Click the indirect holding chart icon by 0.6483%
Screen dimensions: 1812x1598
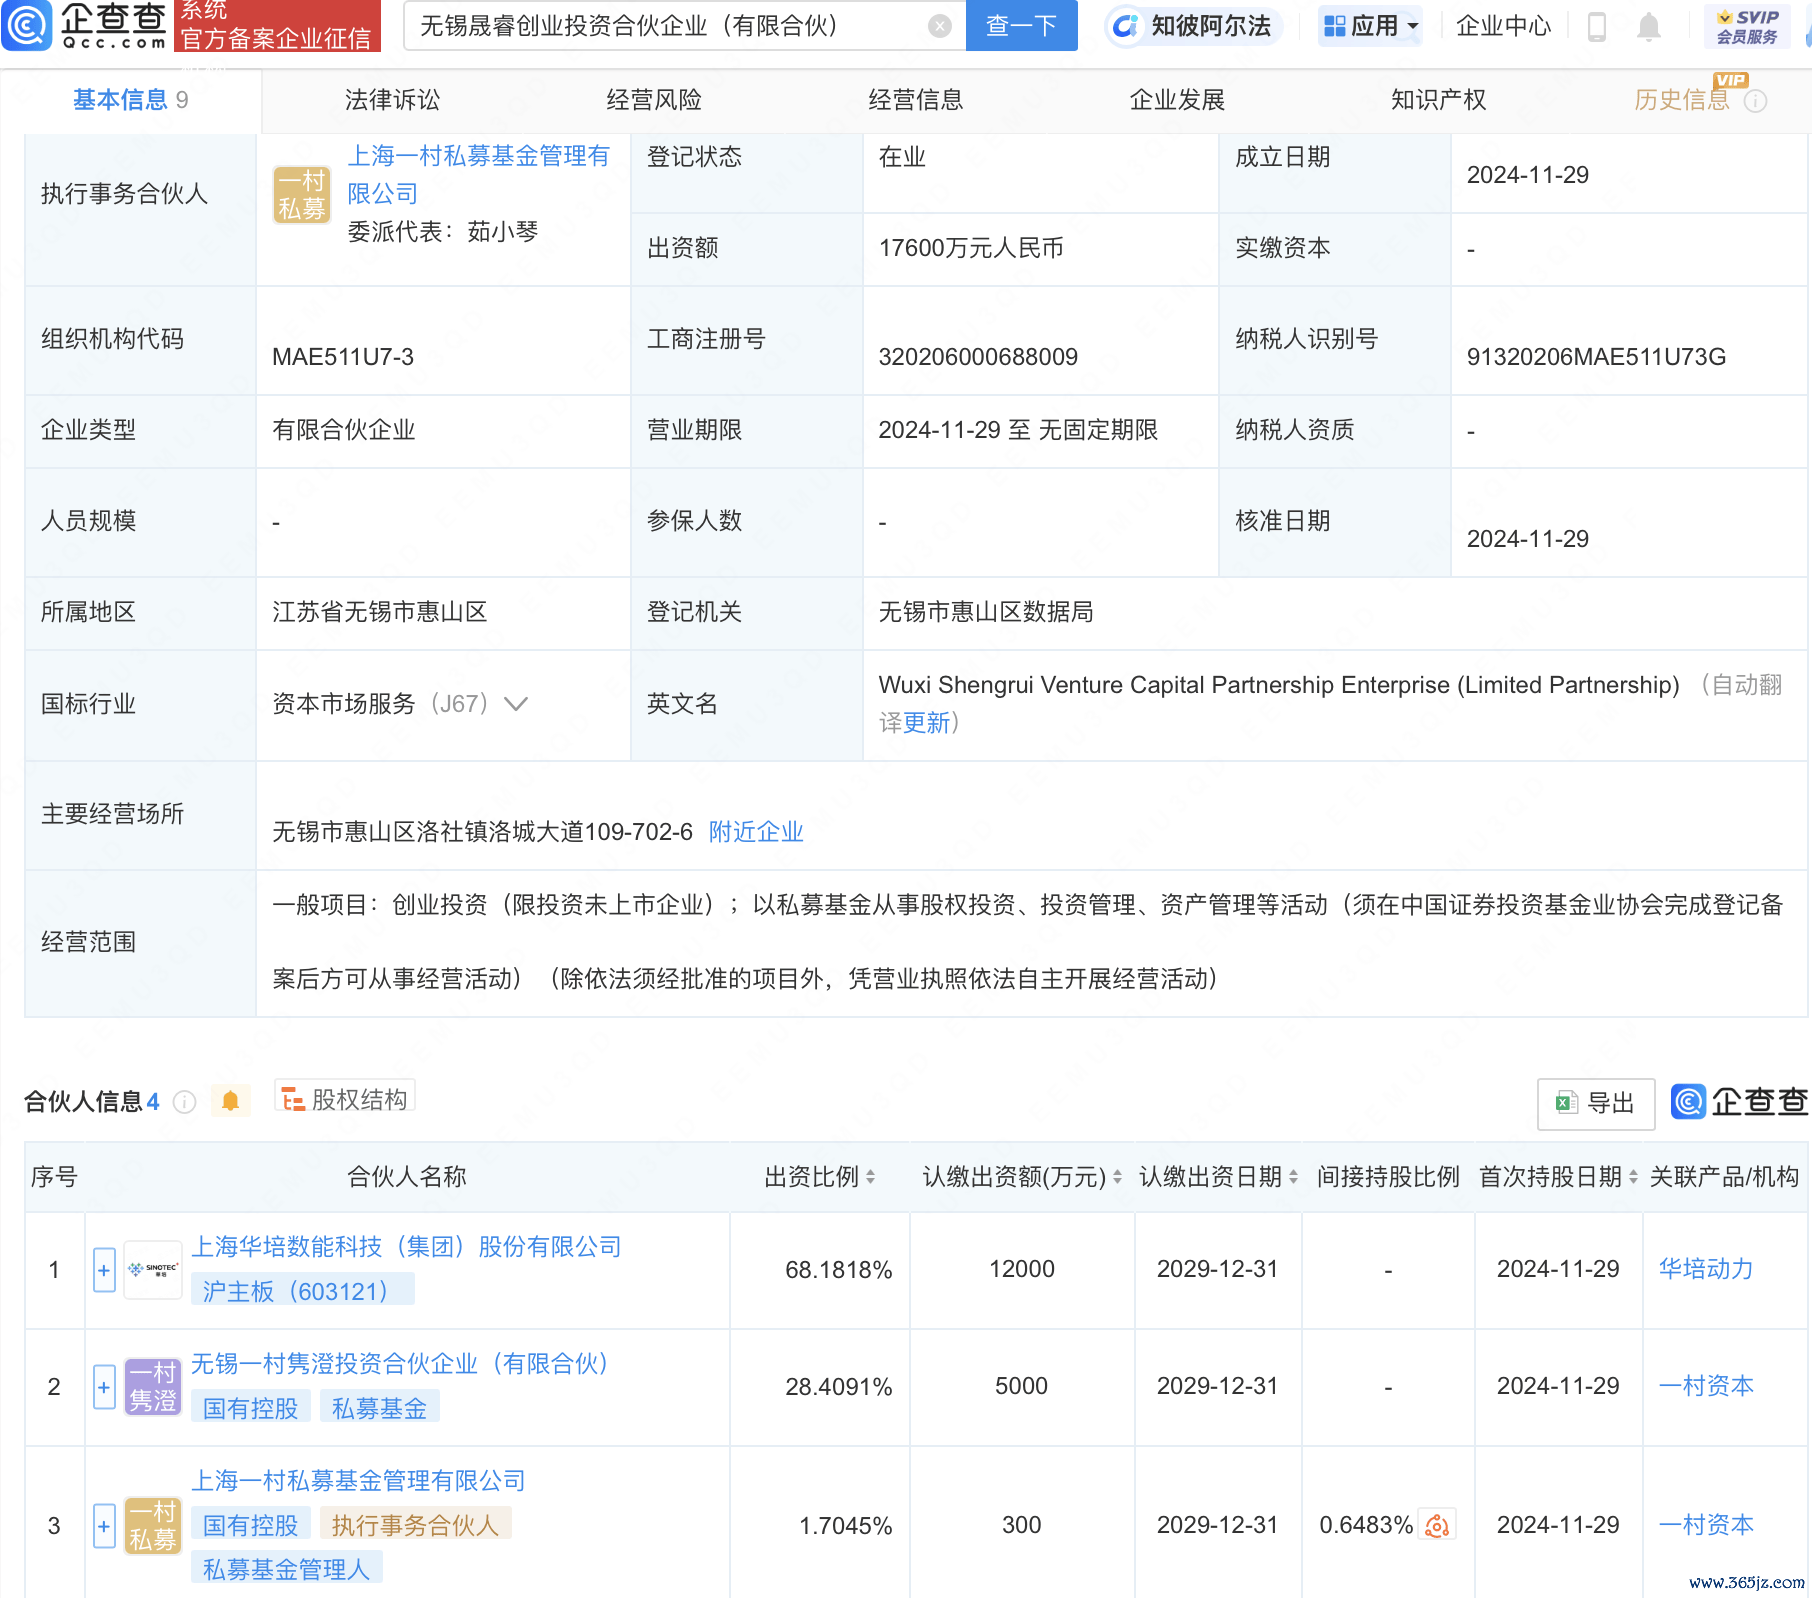coord(1437,1525)
